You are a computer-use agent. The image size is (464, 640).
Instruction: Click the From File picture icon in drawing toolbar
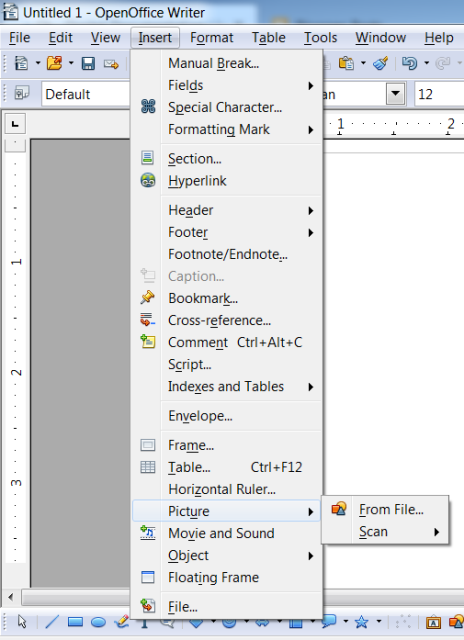456,622
